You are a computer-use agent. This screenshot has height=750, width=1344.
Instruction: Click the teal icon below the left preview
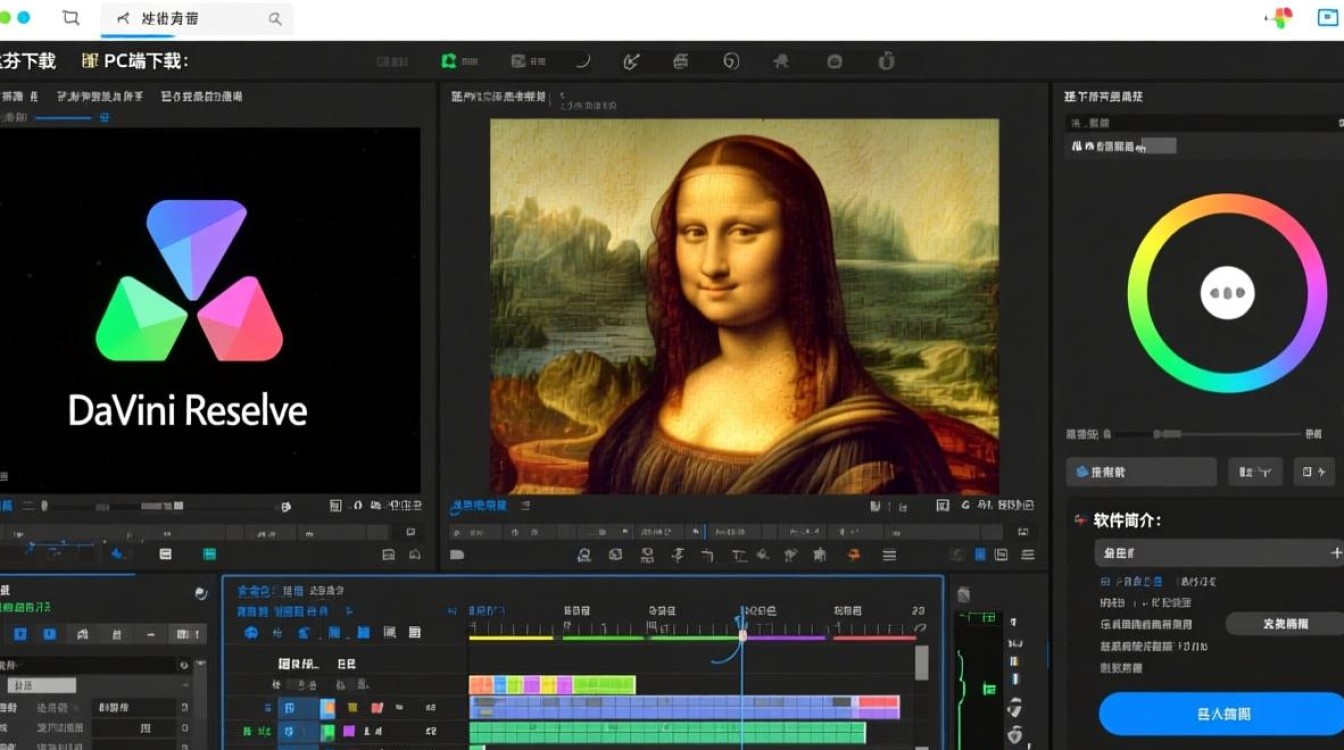pos(209,554)
